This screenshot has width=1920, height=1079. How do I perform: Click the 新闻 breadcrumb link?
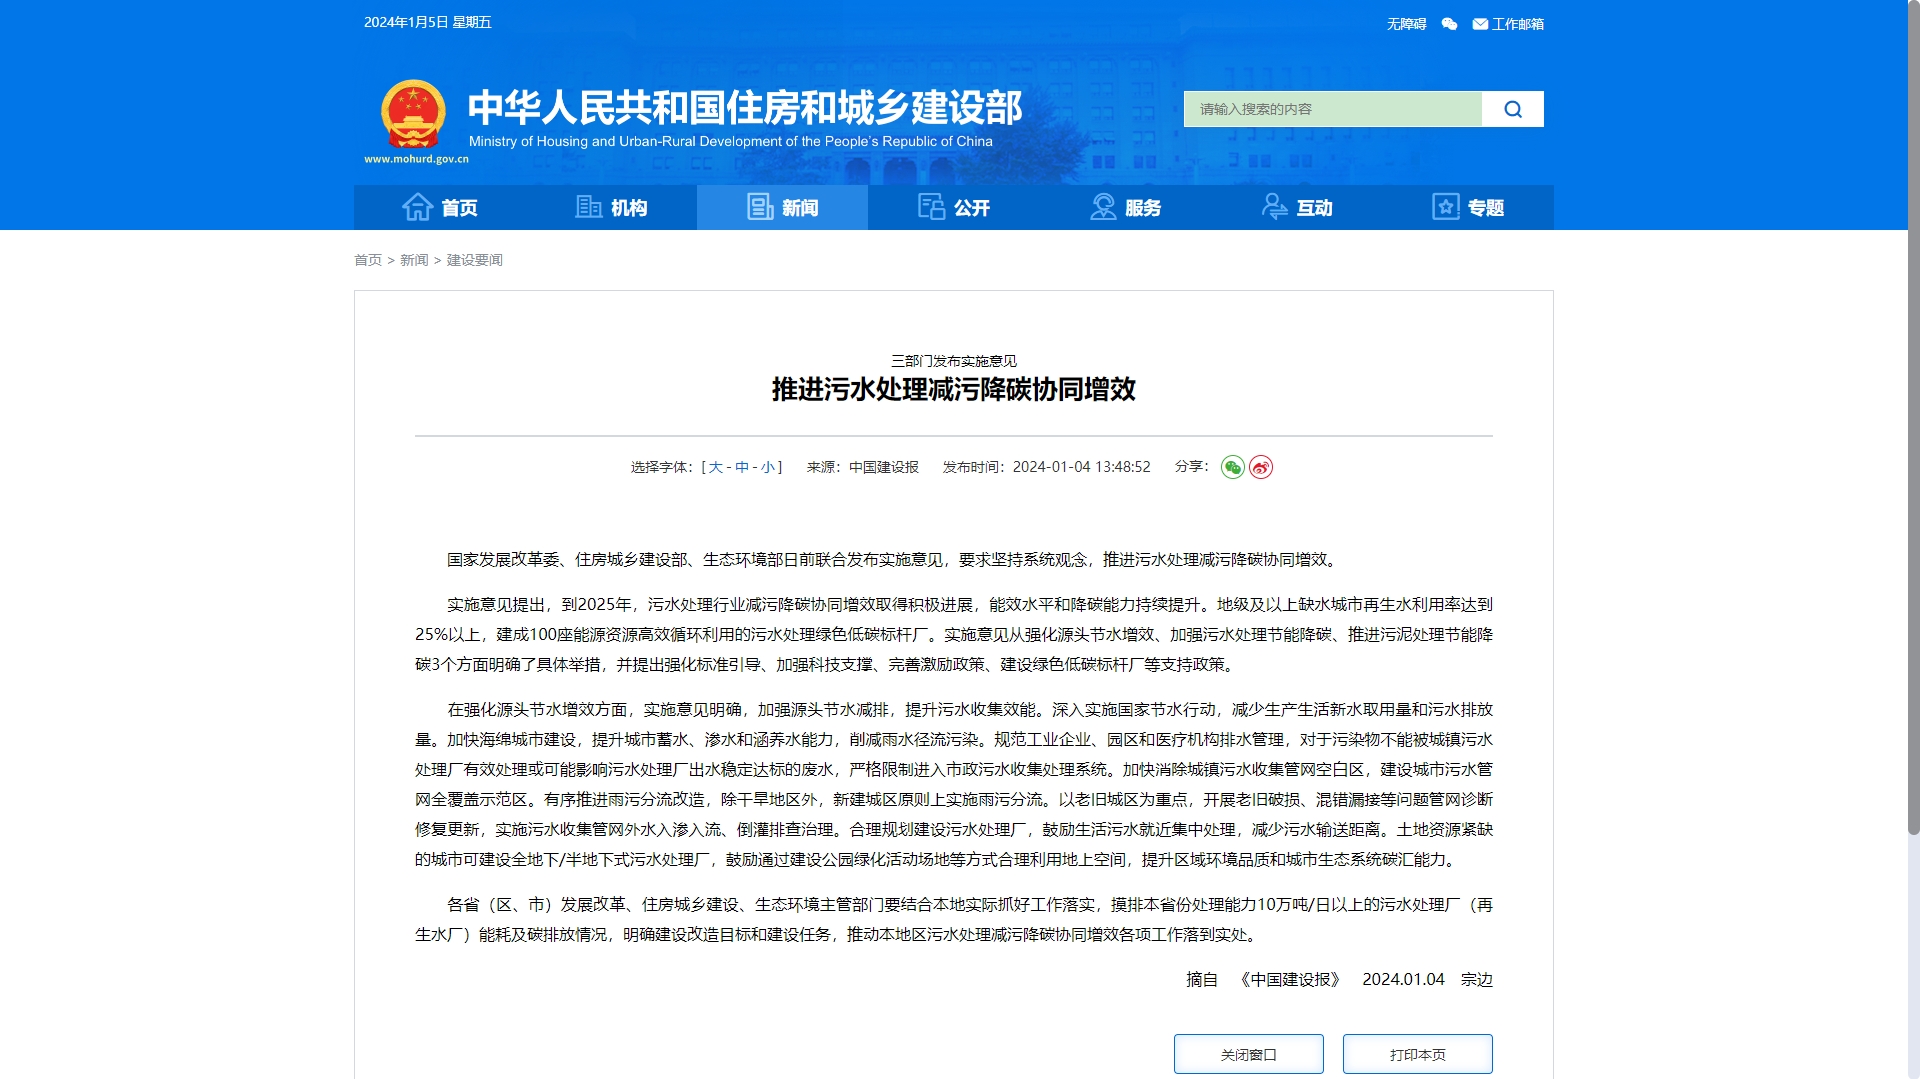pos(414,260)
